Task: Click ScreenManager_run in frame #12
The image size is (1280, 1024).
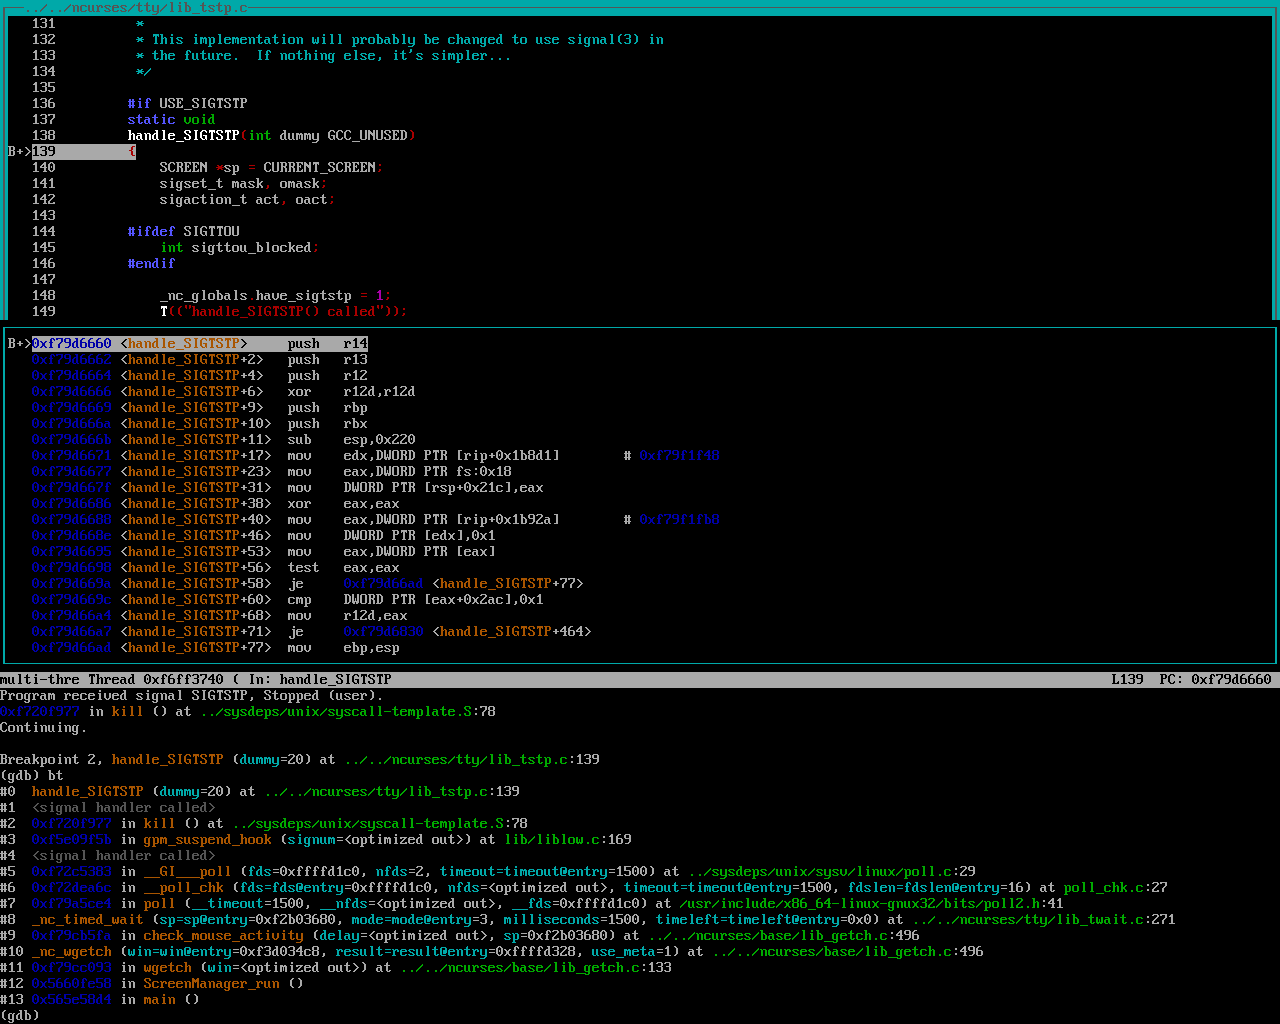Action: click(x=211, y=983)
